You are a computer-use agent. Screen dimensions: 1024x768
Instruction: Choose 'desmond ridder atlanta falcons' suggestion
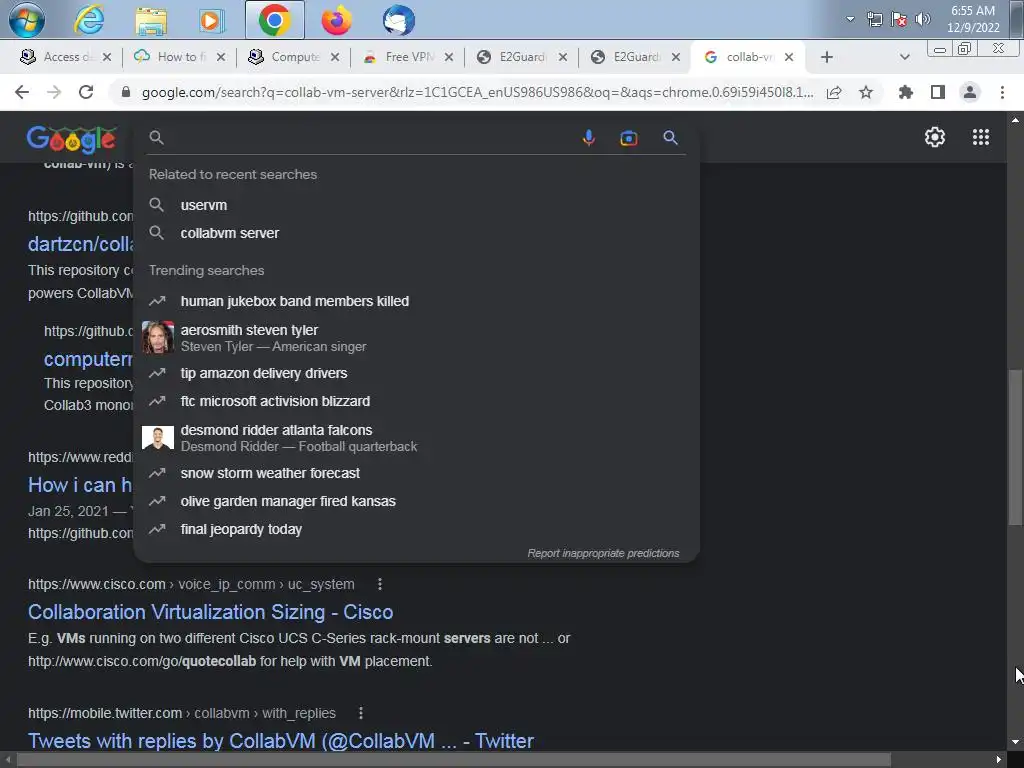click(417, 438)
